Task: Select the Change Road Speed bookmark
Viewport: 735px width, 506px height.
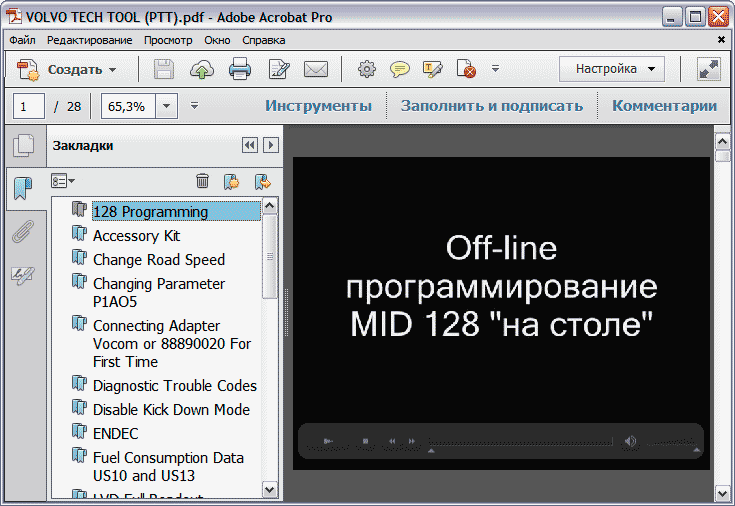Action: (x=159, y=259)
